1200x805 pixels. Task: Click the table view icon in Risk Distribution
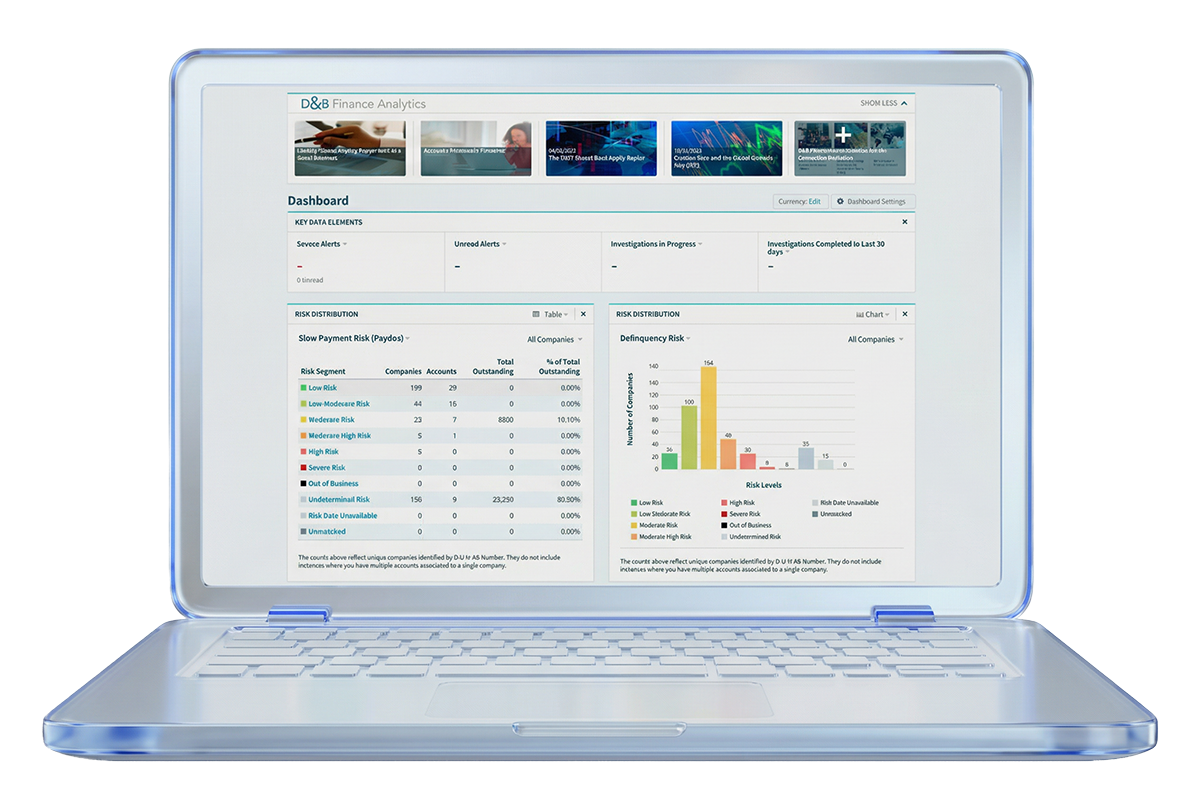point(536,314)
